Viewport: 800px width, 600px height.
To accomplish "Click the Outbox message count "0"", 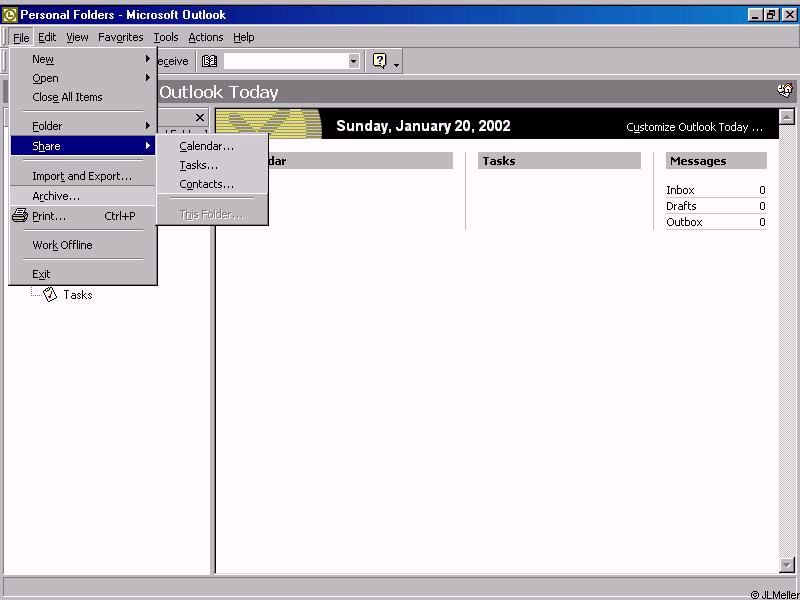I will 762,222.
